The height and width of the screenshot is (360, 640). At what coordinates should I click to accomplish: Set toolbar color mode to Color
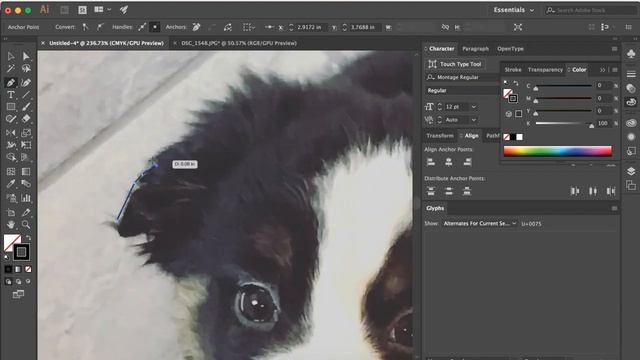pyautogui.click(x=8, y=269)
